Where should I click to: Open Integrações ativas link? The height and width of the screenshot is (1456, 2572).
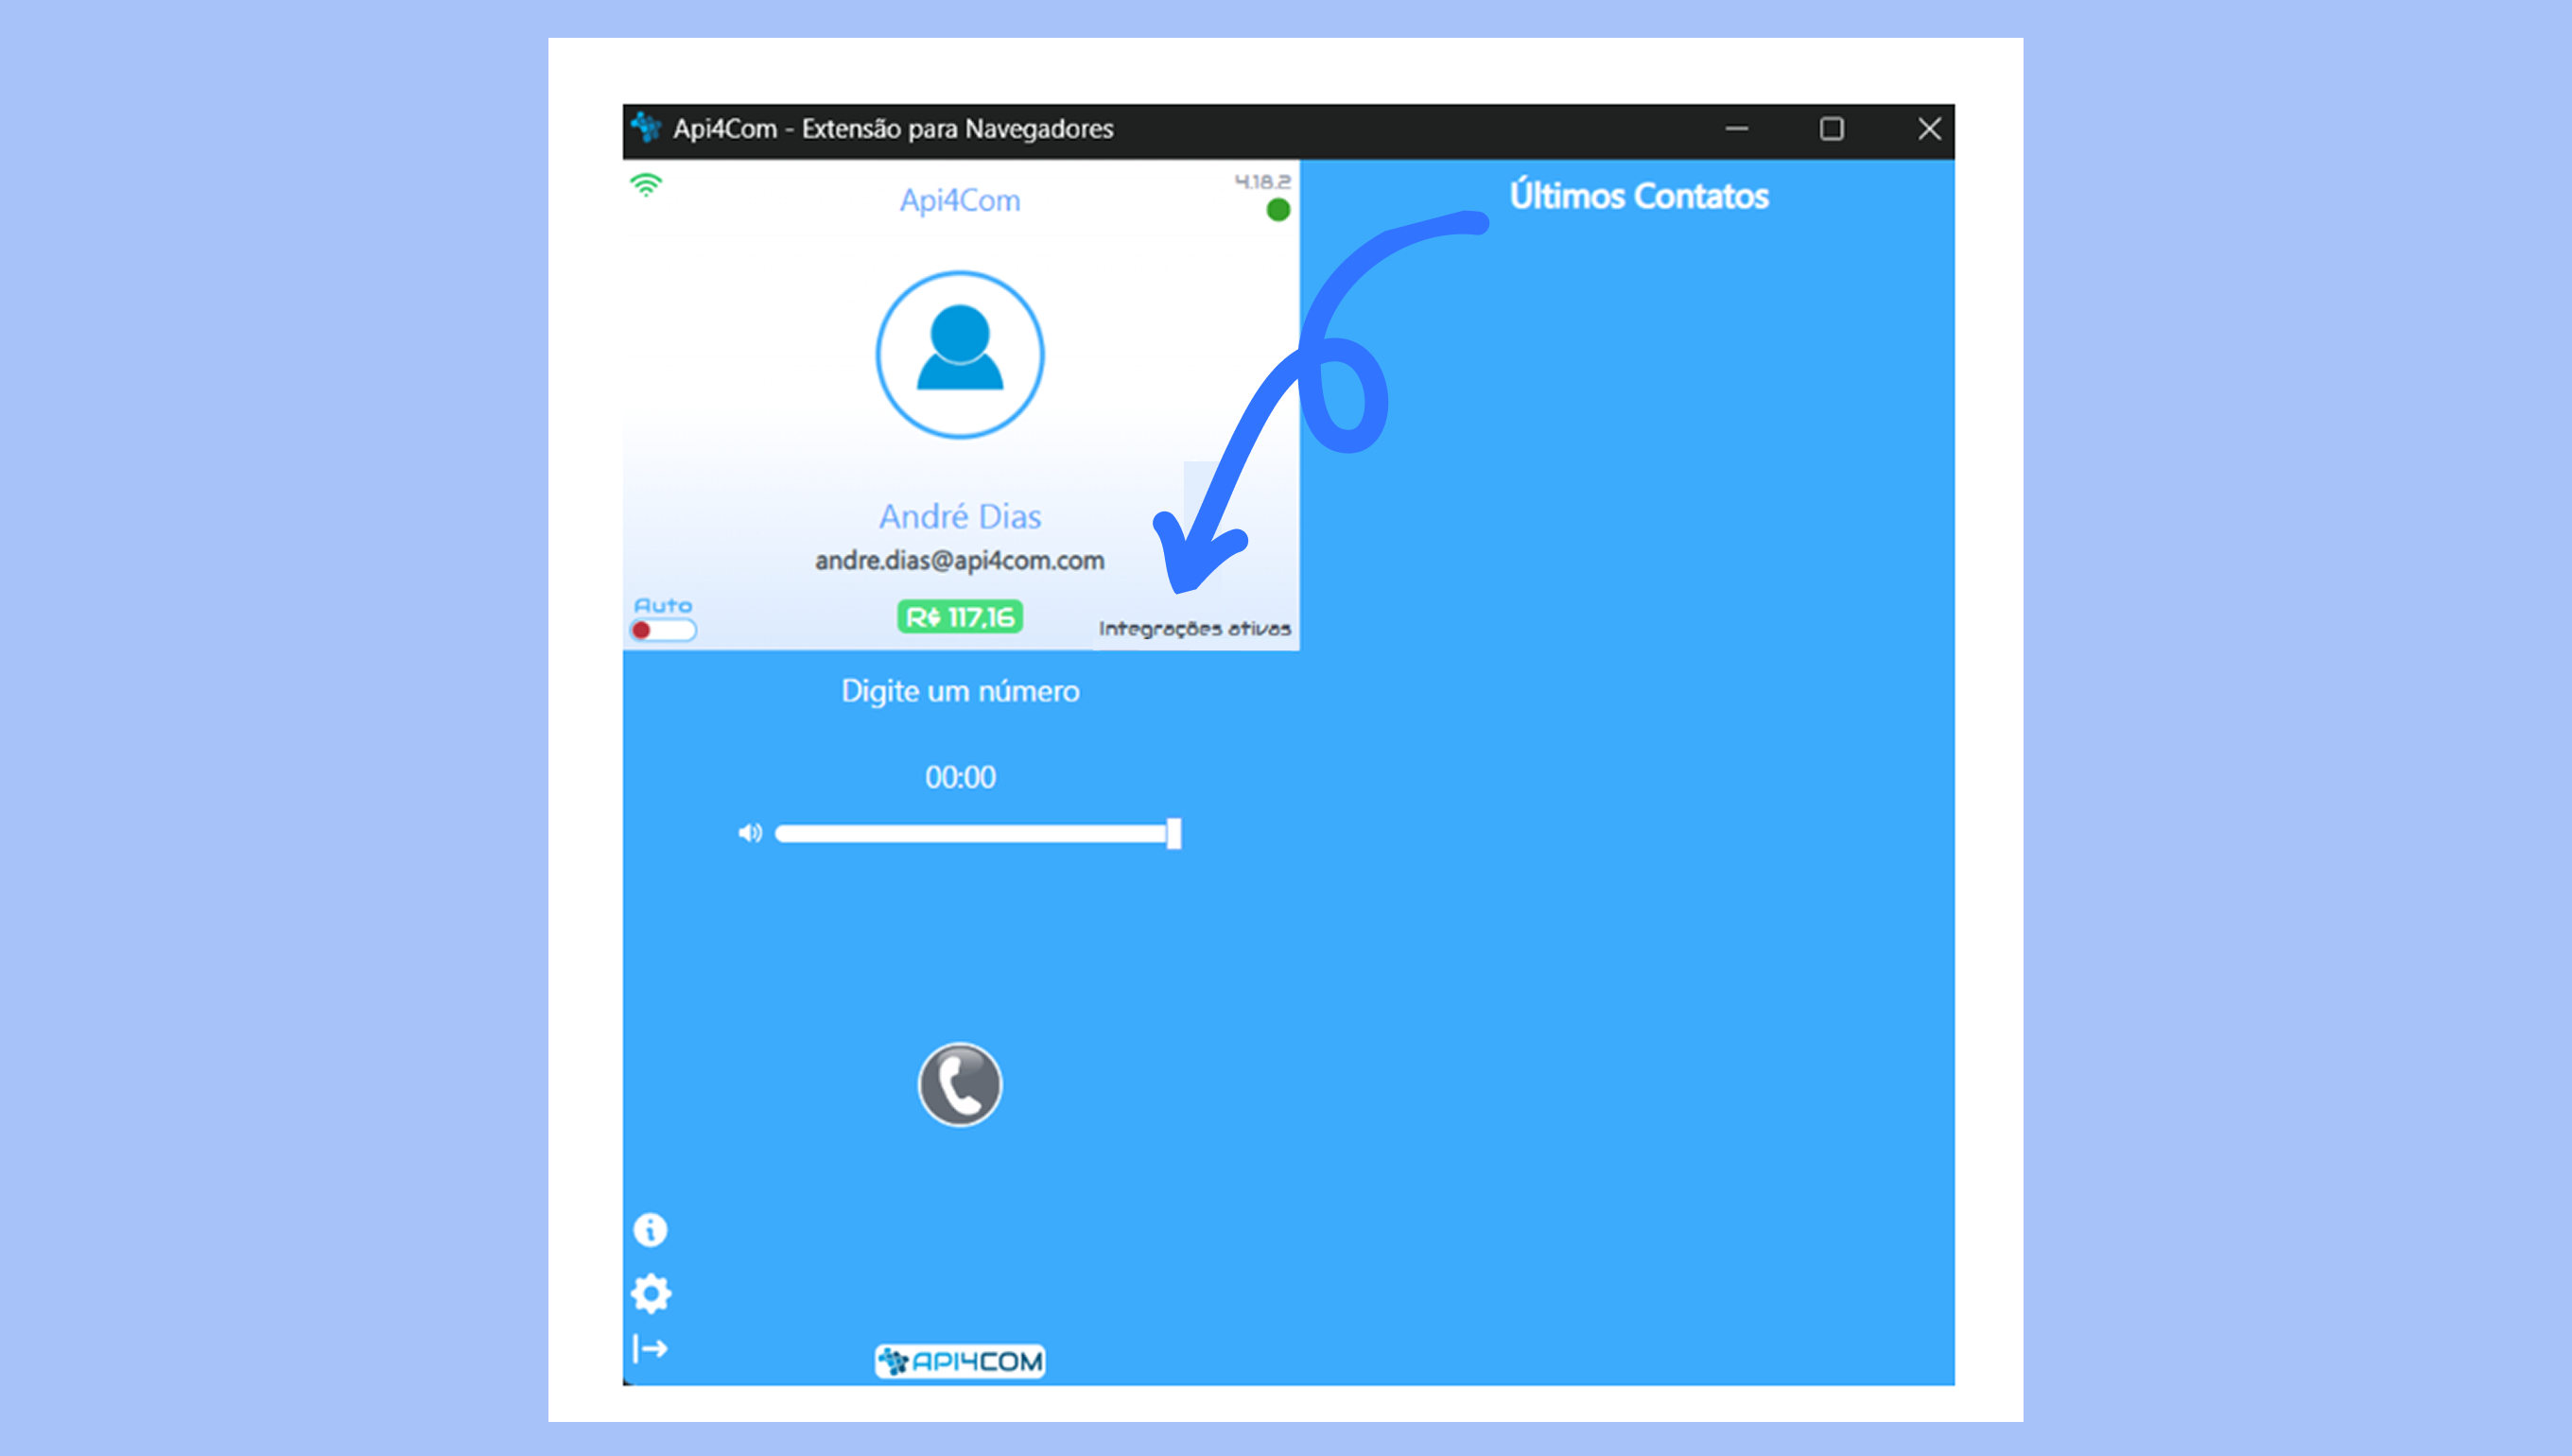(x=1195, y=628)
